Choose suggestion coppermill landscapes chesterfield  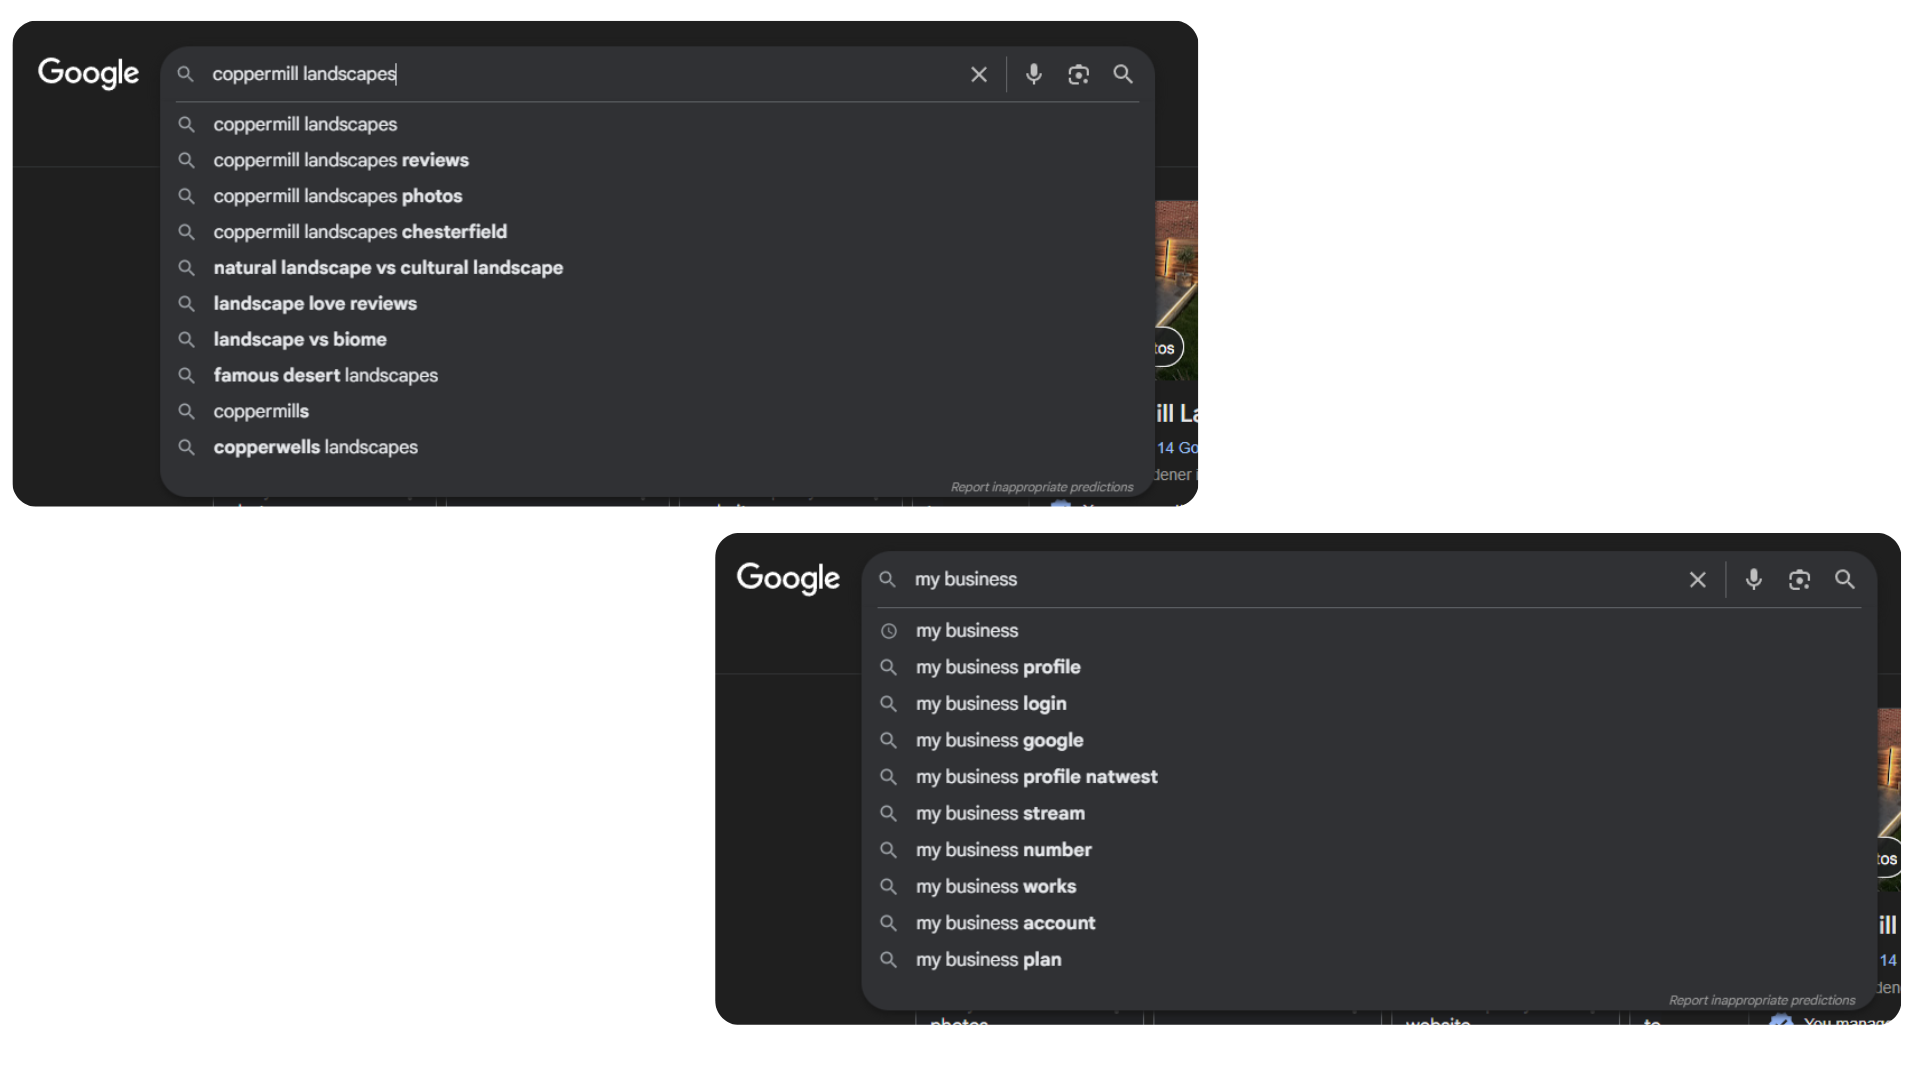(359, 232)
